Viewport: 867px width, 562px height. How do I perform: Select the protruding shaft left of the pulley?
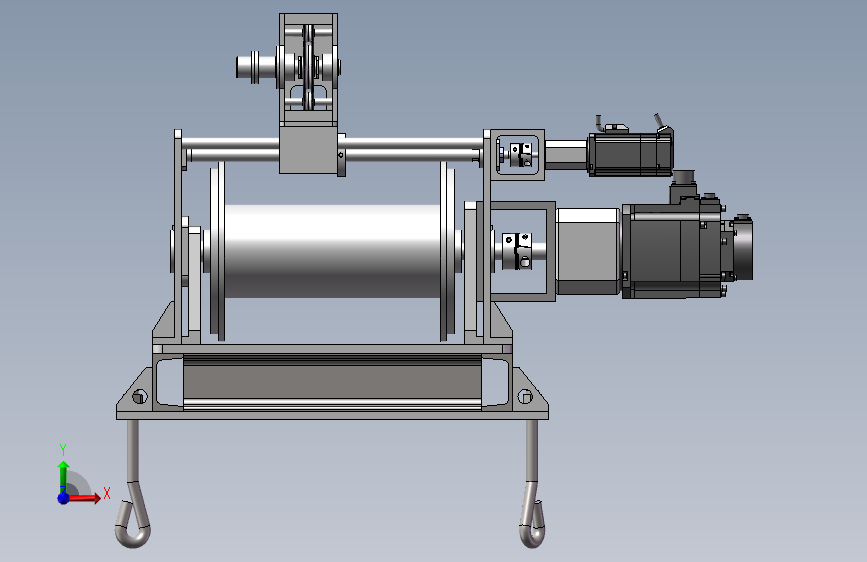pyautogui.click(x=256, y=67)
